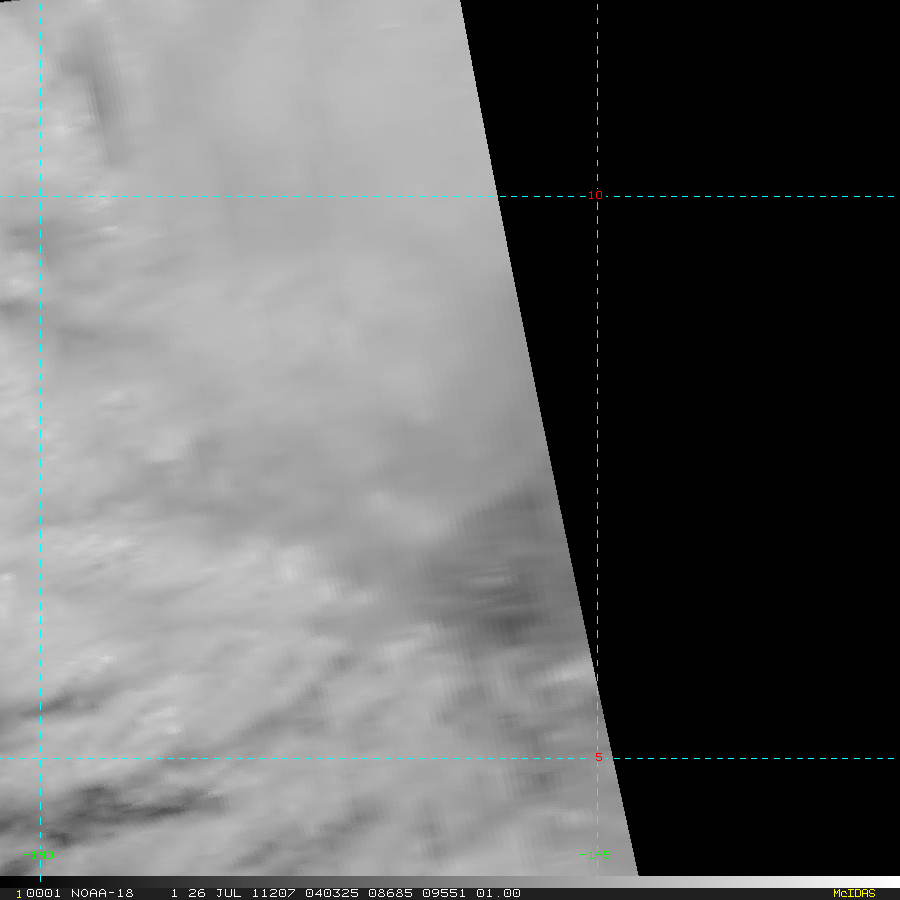Select the NOAA-18 satellite name text
900x900 pixels.
coord(102,893)
